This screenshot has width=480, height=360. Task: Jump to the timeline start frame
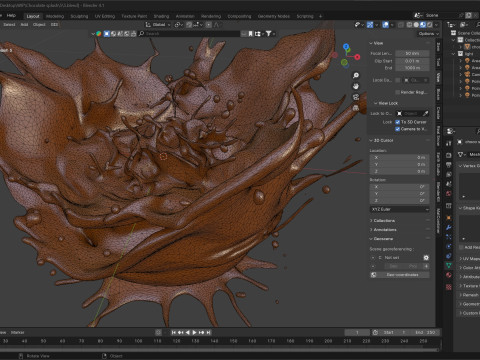(173, 332)
